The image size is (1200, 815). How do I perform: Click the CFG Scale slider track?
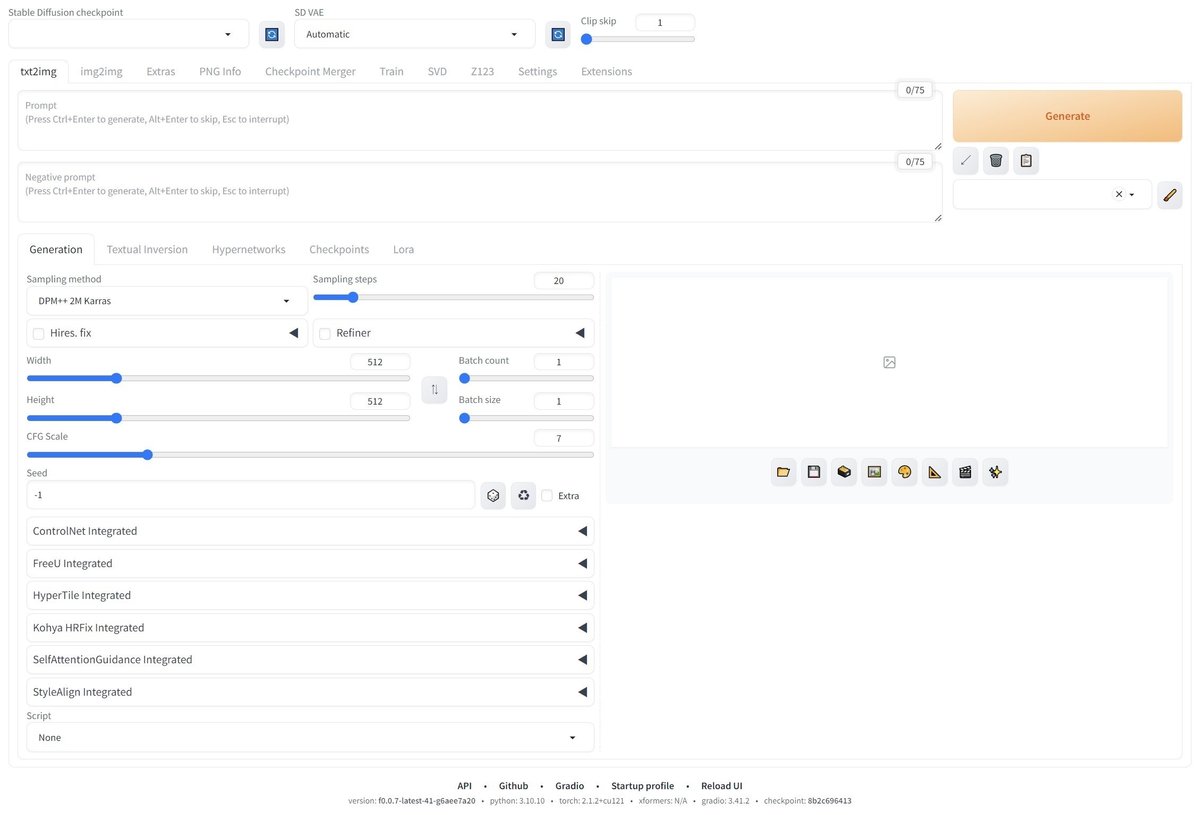pos(310,455)
